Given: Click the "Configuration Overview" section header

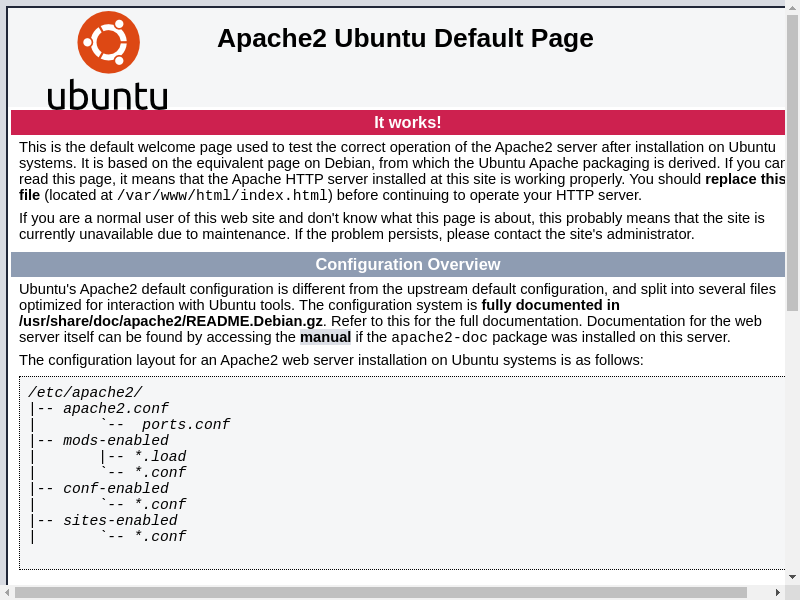Looking at the screenshot, I should [x=407, y=264].
